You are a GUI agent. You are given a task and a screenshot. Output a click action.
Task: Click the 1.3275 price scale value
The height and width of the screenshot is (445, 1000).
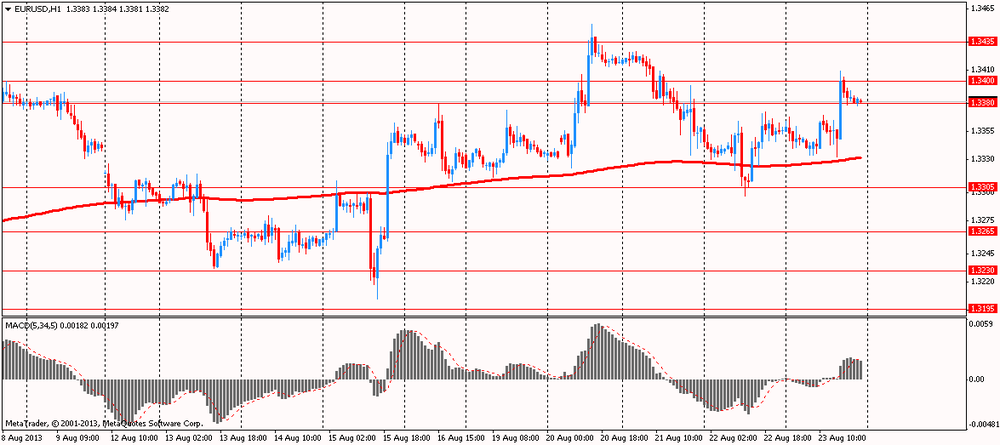click(x=982, y=221)
